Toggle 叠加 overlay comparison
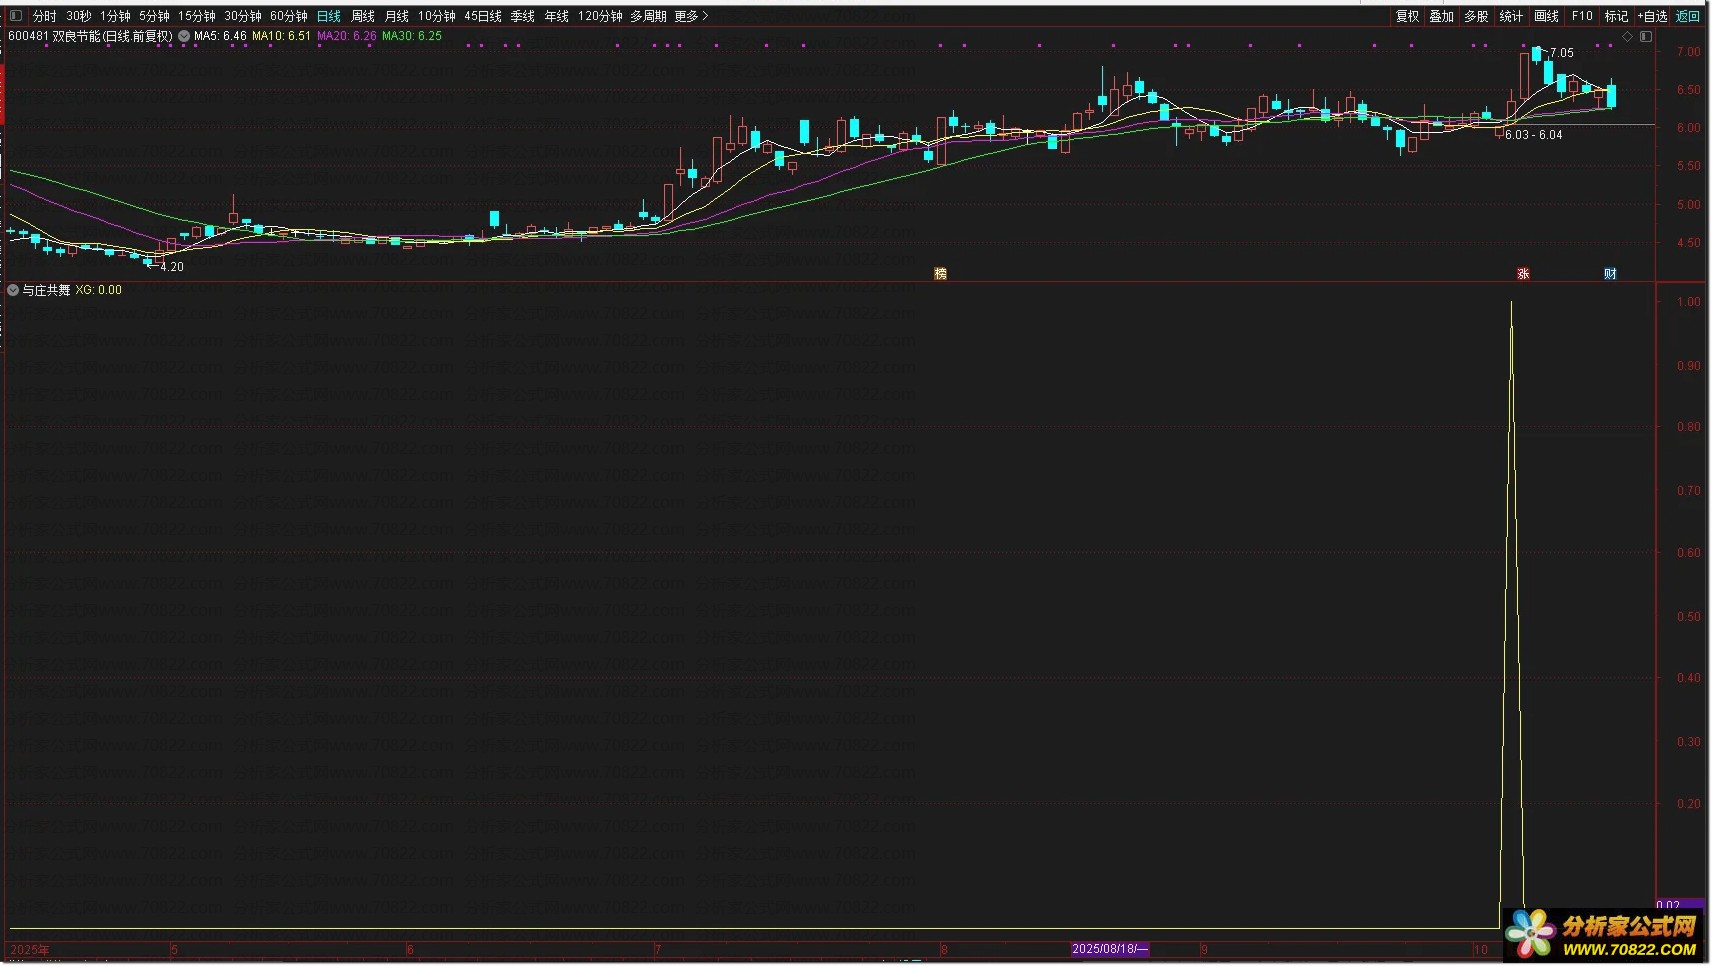This screenshot has height=966, width=1713. click(1441, 16)
